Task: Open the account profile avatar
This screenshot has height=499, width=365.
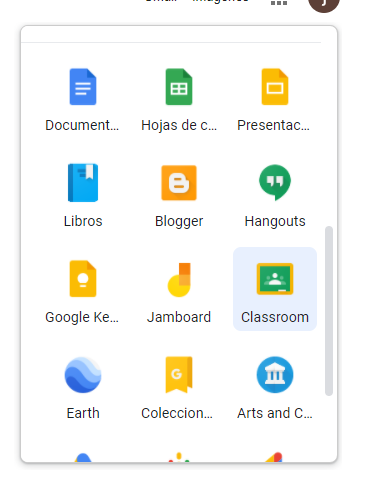Action: (x=324, y=5)
